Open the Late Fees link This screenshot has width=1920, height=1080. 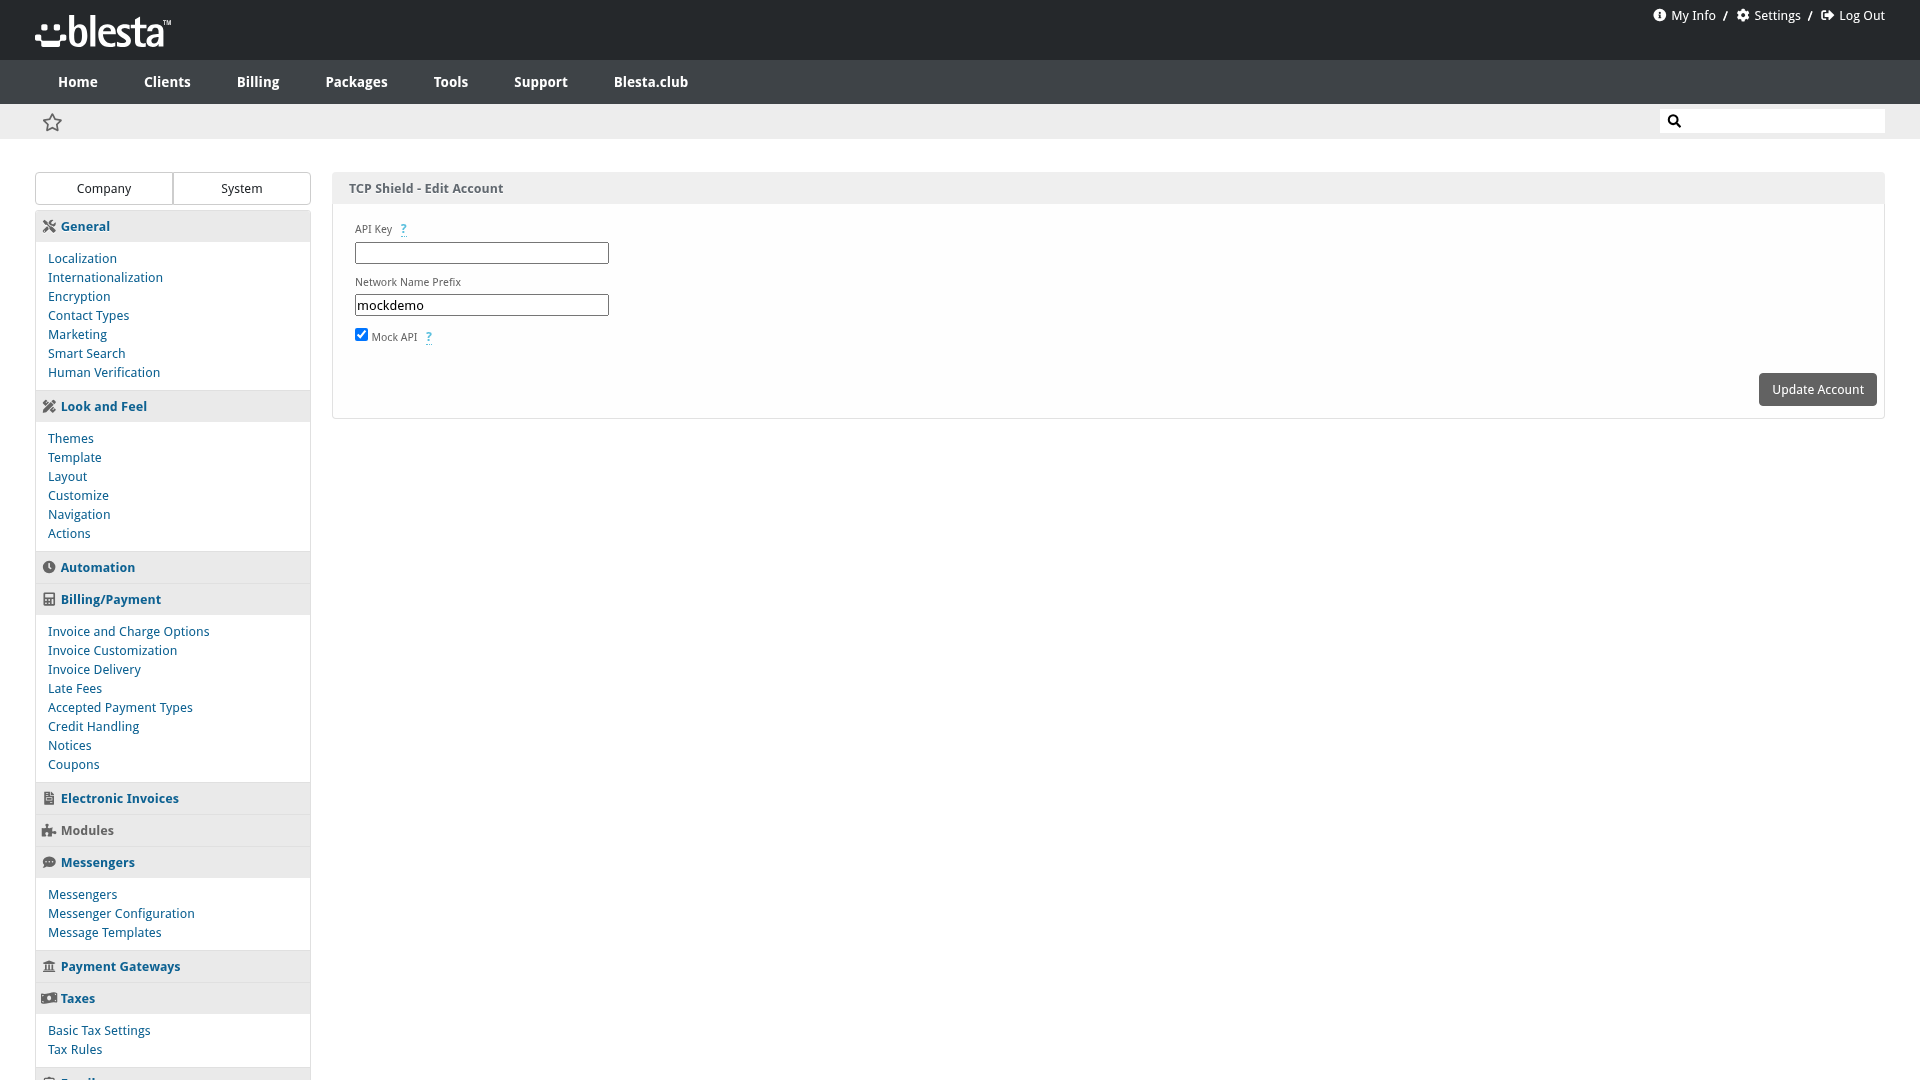[75, 688]
